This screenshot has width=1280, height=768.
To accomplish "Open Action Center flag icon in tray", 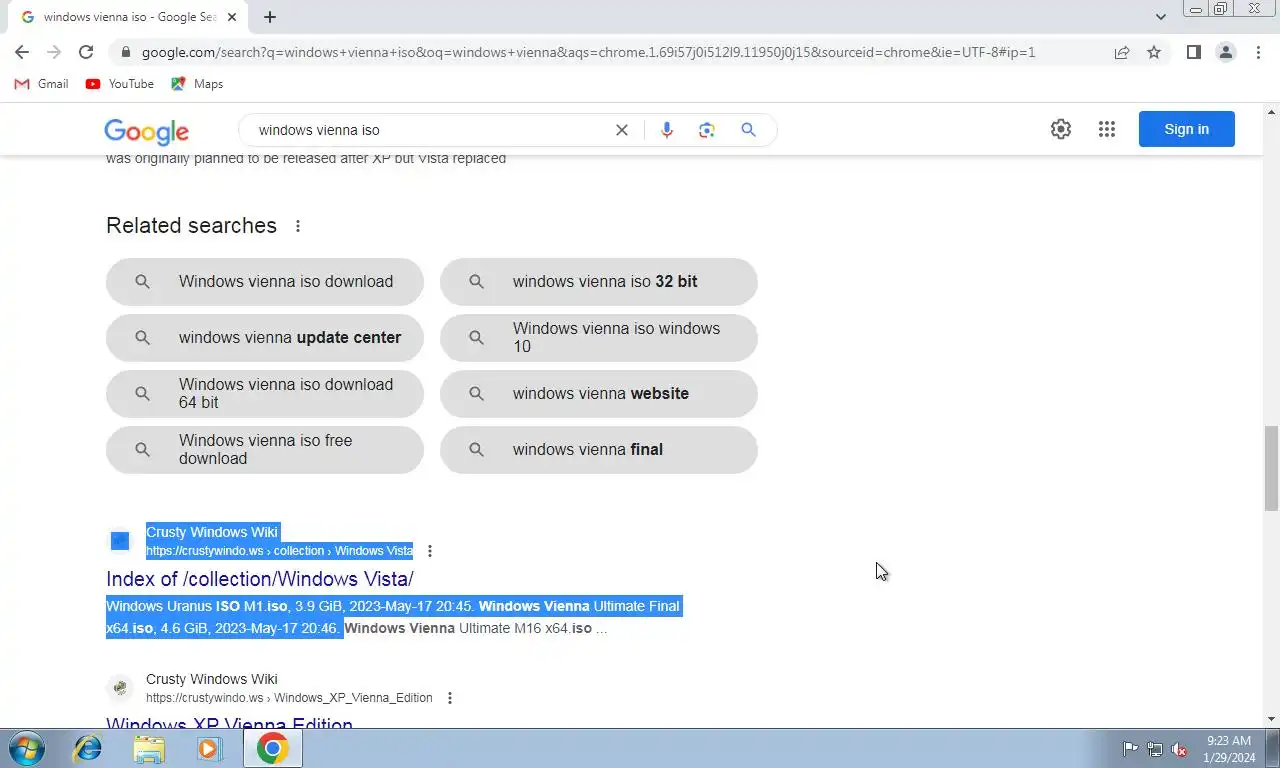I will [1130, 748].
